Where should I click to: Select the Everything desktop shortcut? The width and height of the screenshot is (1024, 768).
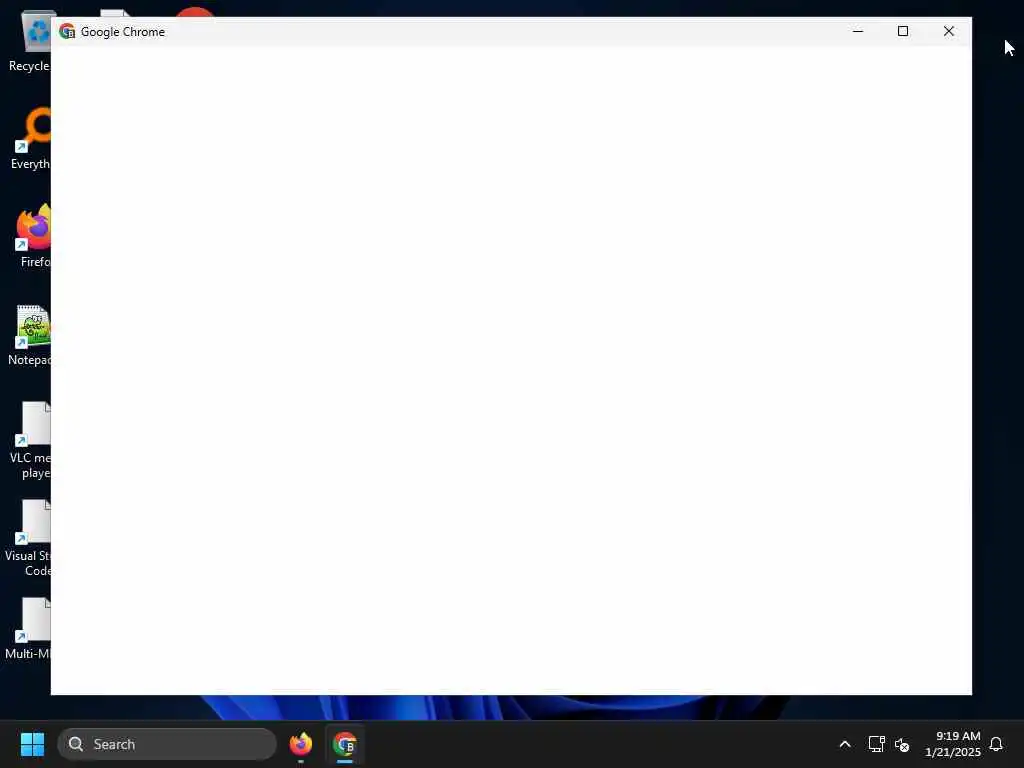[x=31, y=139]
